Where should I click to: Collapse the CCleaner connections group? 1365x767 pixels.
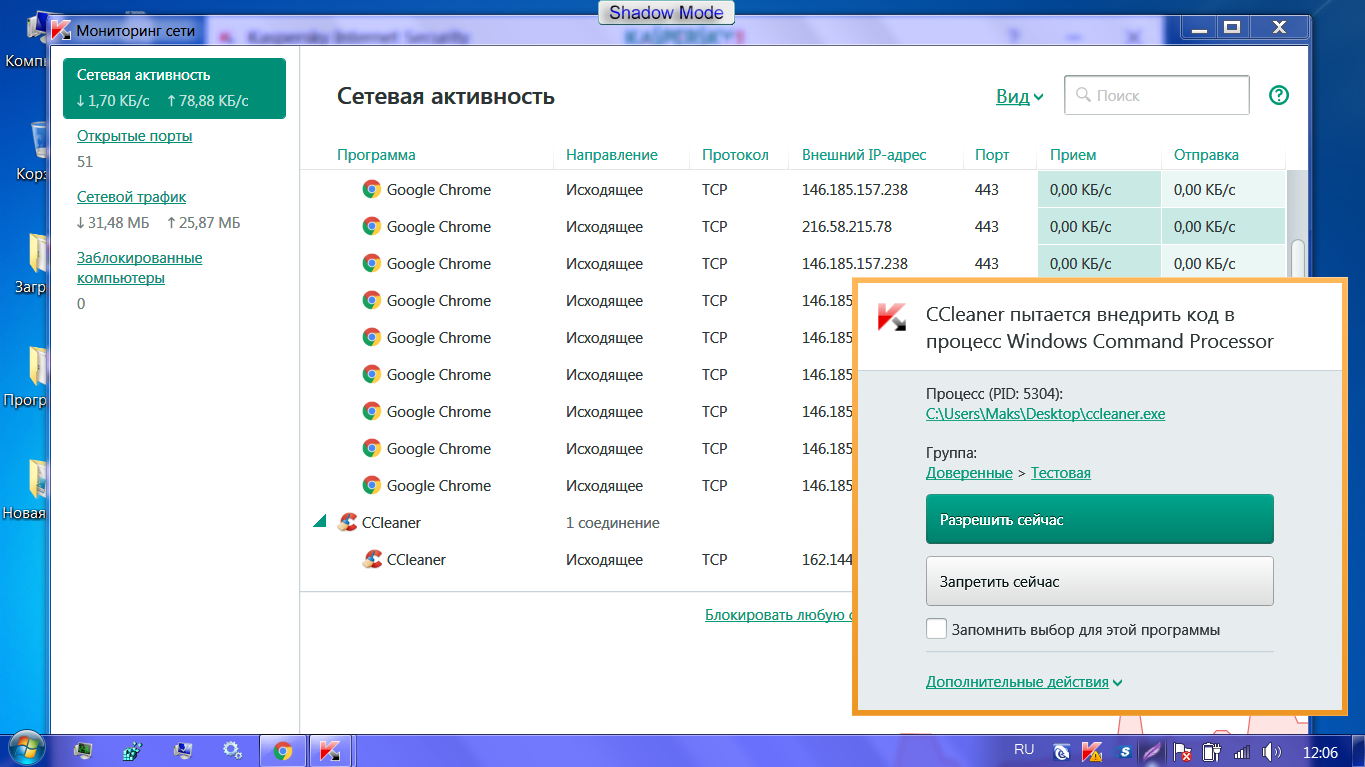[319, 522]
